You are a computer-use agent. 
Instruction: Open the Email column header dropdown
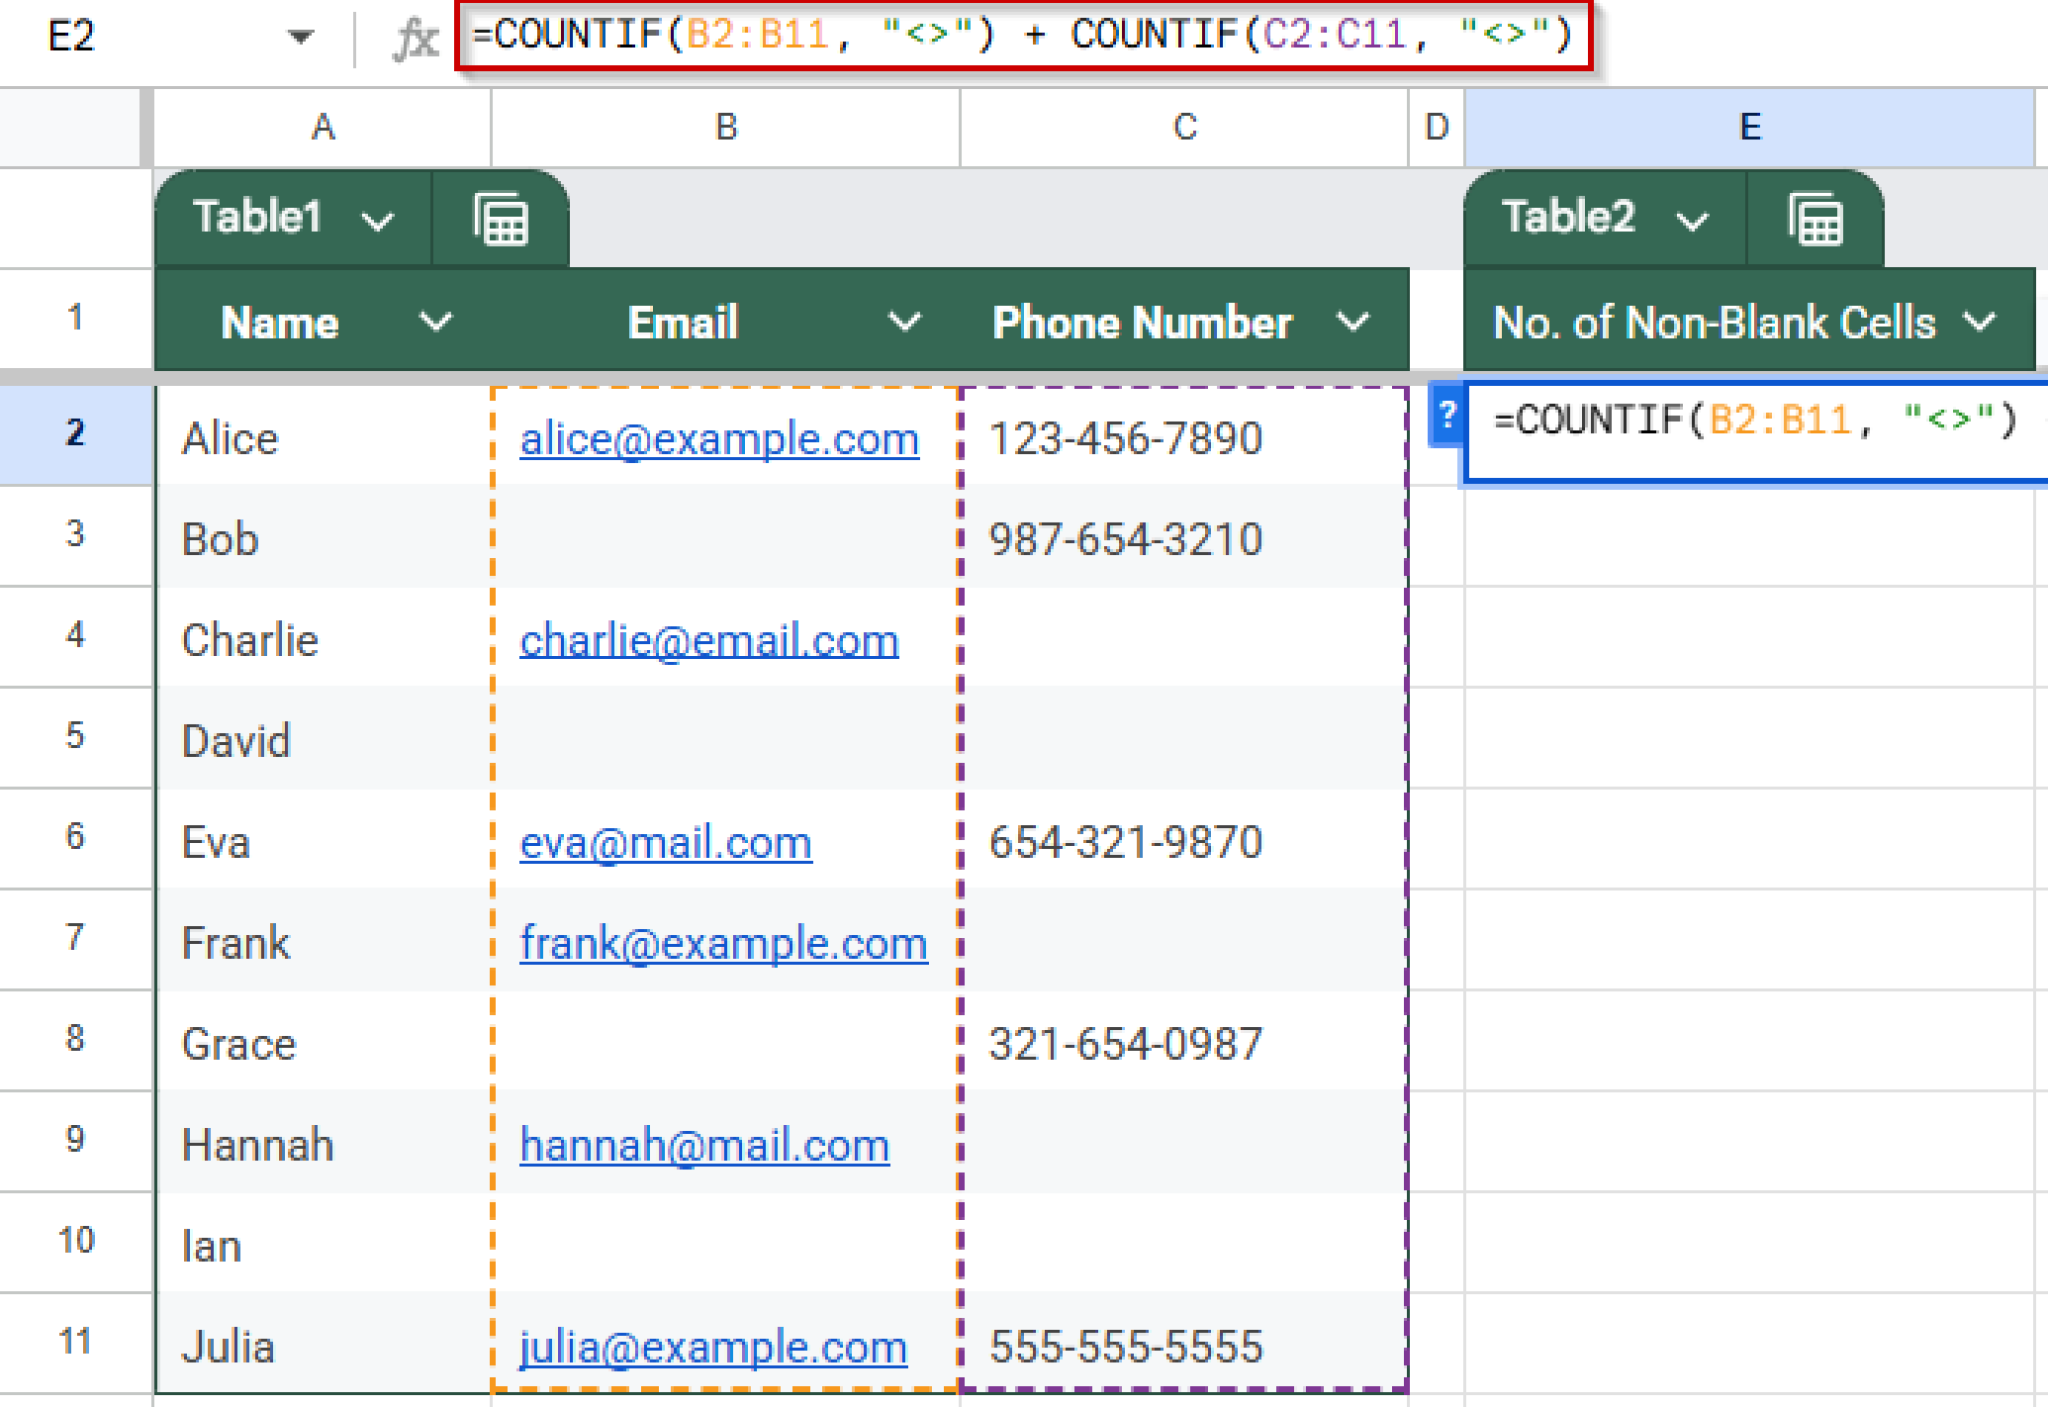coord(905,322)
